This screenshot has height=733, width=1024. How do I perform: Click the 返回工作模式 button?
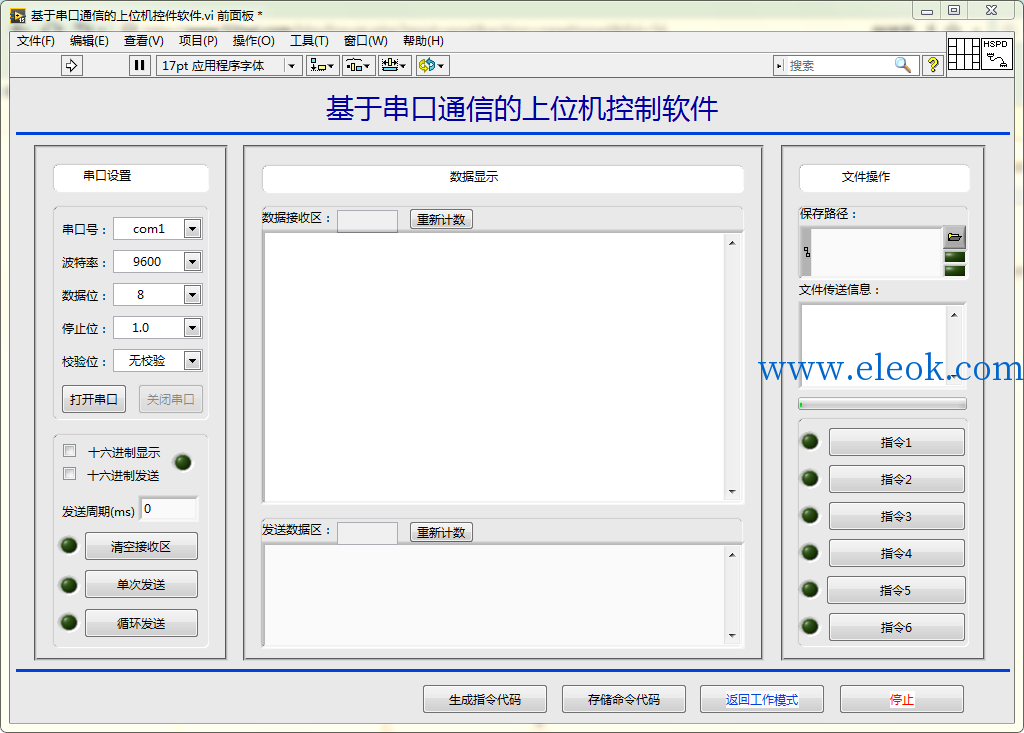point(762,700)
